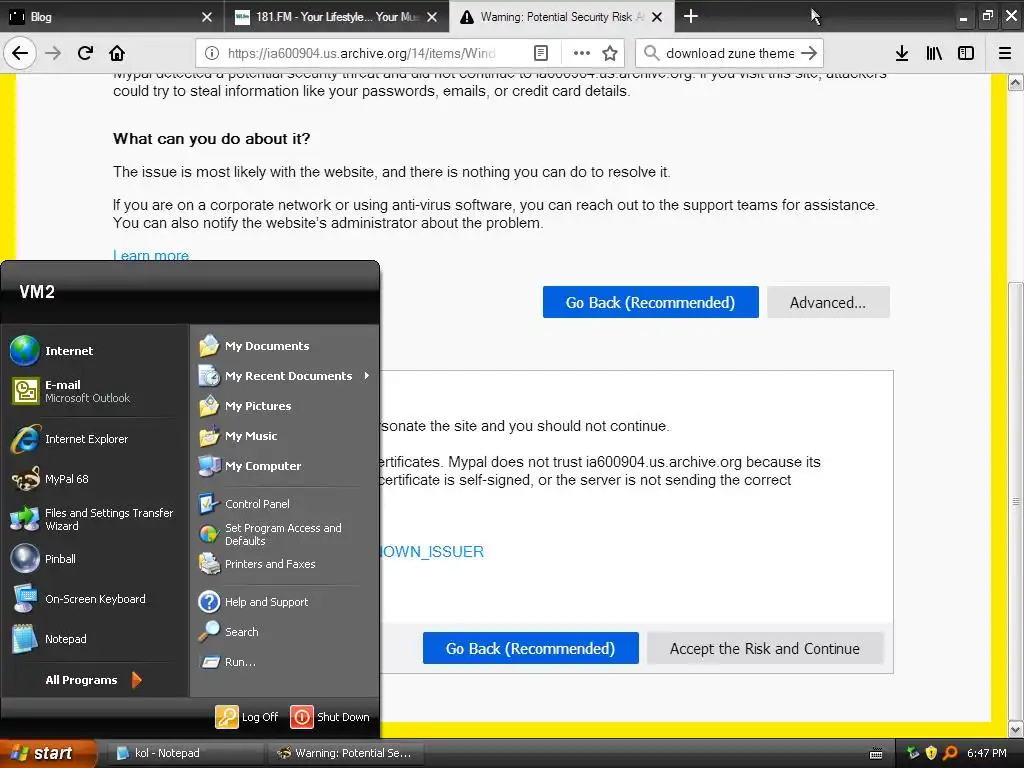This screenshot has width=1024, height=768.
Task: Open Control Panel from Start menu
Action: pyautogui.click(x=285, y=504)
